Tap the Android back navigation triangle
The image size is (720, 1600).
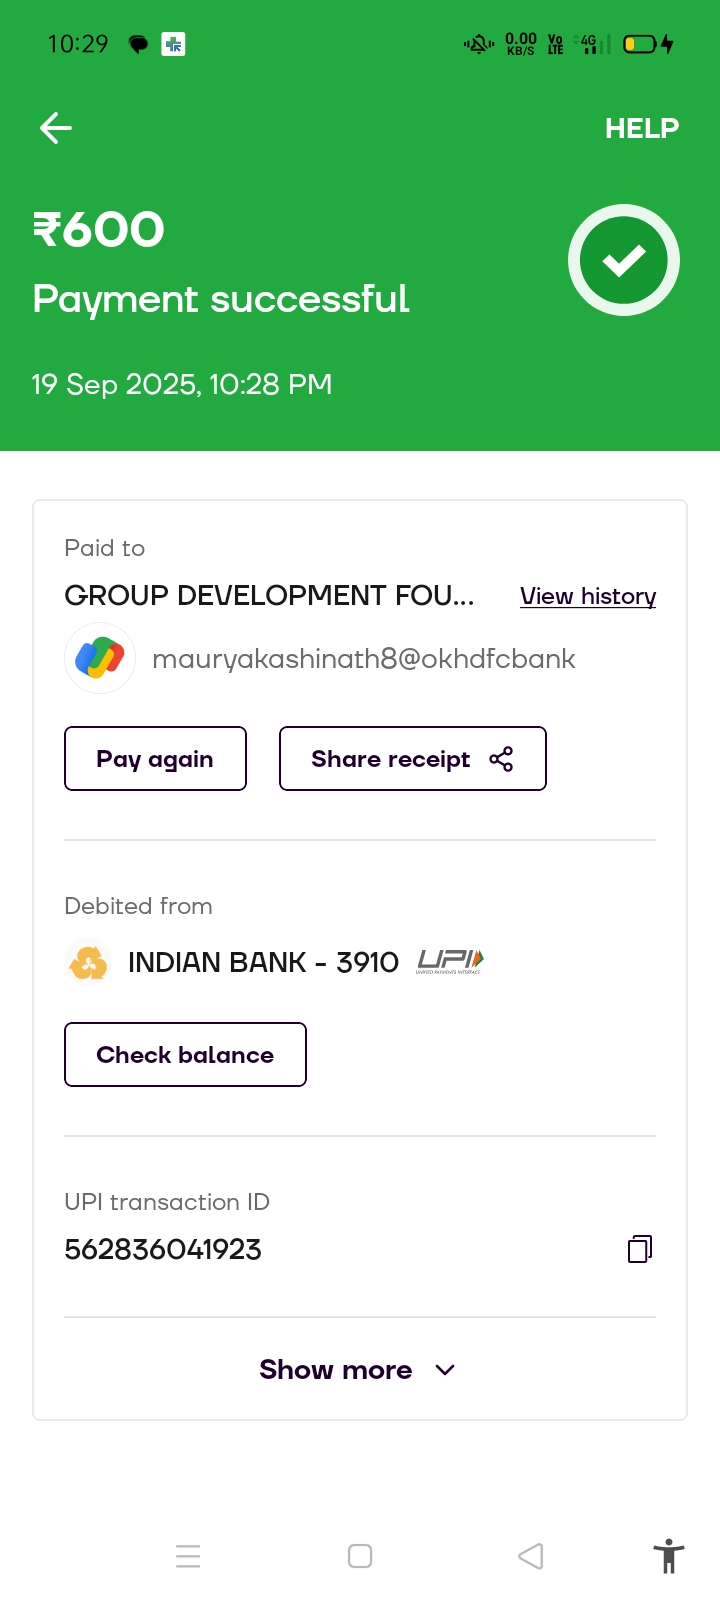coord(531,1556)
